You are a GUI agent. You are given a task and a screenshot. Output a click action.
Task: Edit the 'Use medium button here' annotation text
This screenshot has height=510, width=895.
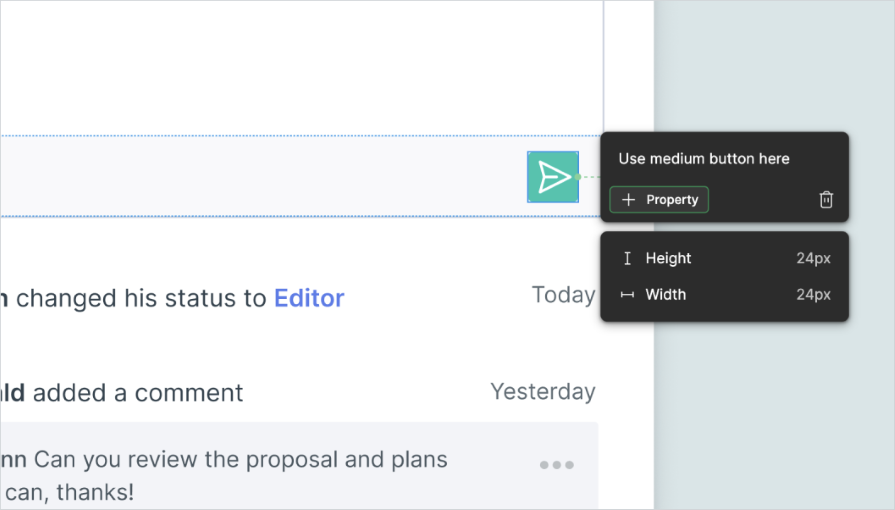[x=704, y=159]
